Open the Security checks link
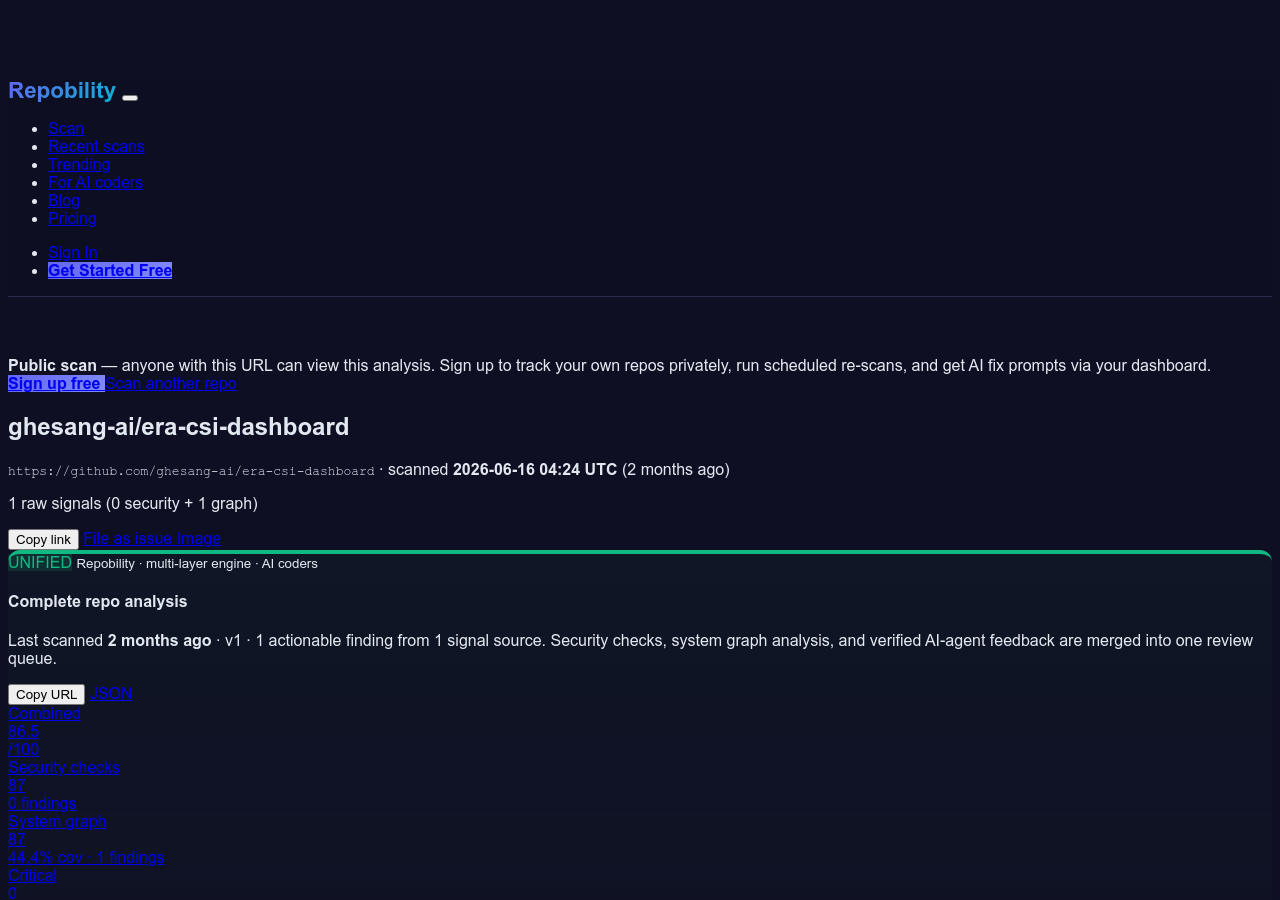Image resolution: width=1280 pixels, height=900 pixels. coord(64,767)
